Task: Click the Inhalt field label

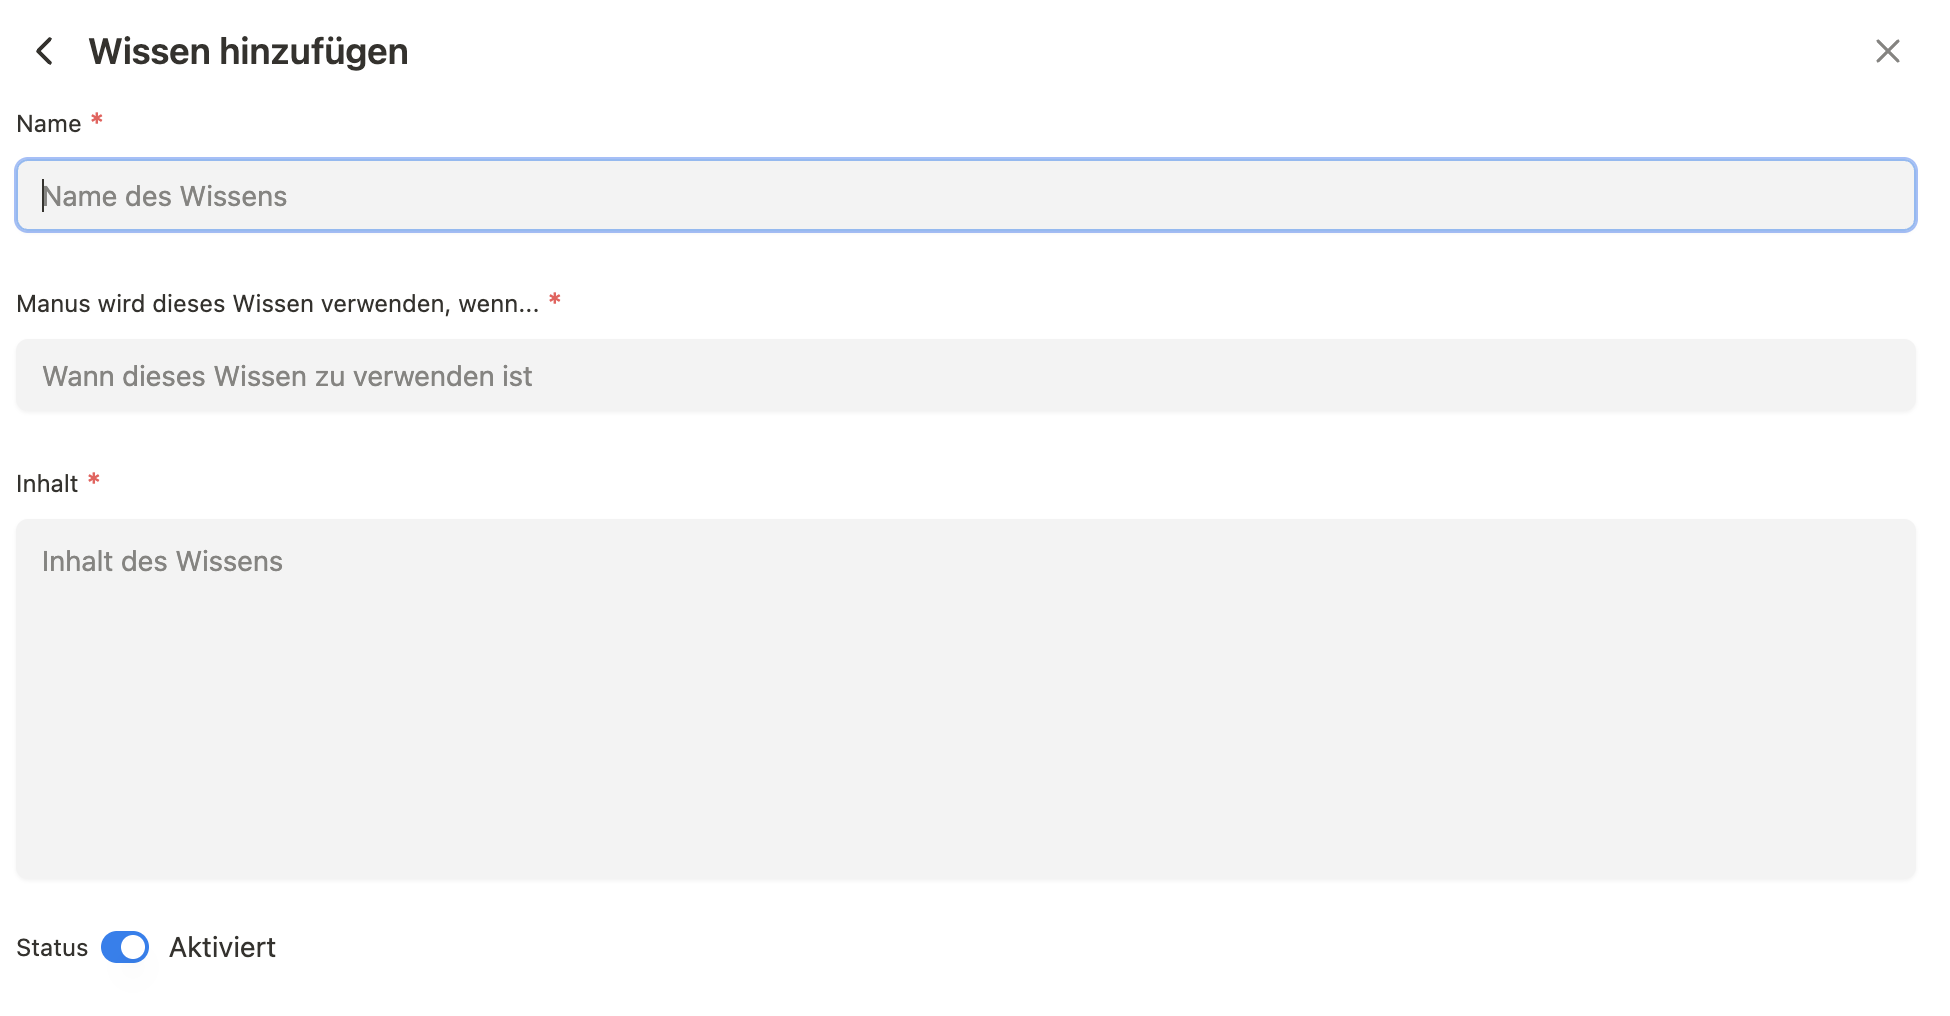Action: point(47,484)
